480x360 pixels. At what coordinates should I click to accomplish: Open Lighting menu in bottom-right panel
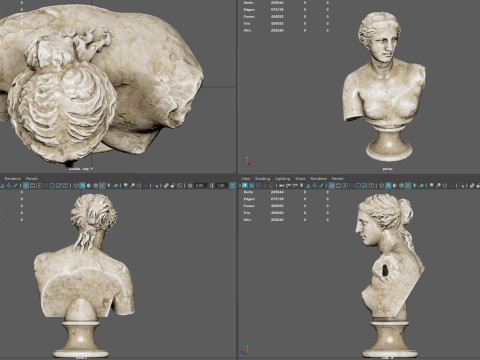[282, 179]
